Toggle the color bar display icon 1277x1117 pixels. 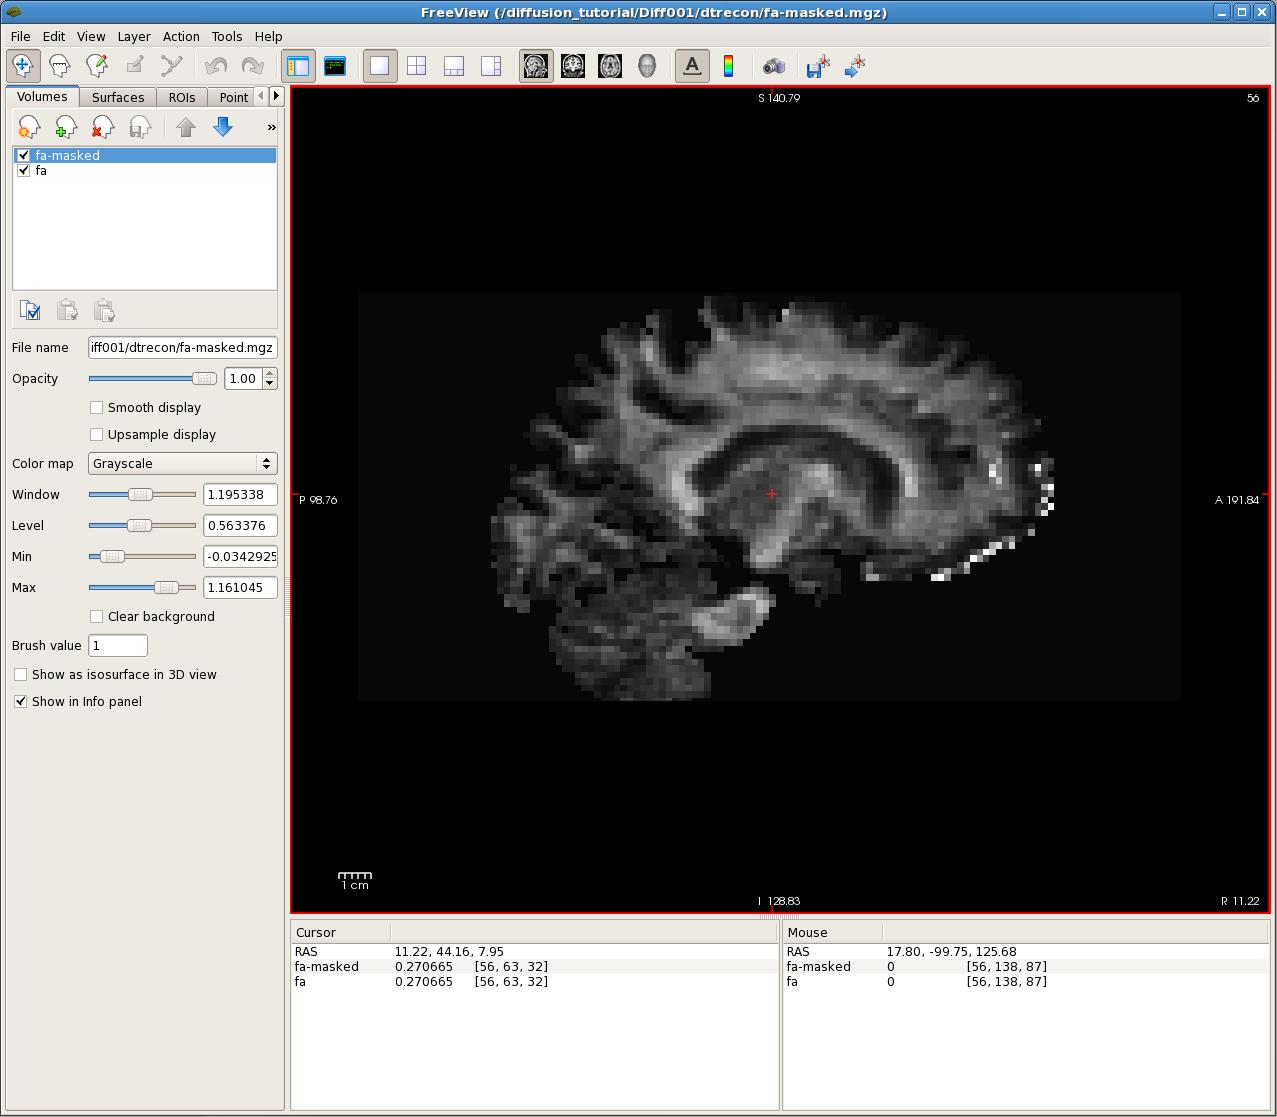coord(728,66)
